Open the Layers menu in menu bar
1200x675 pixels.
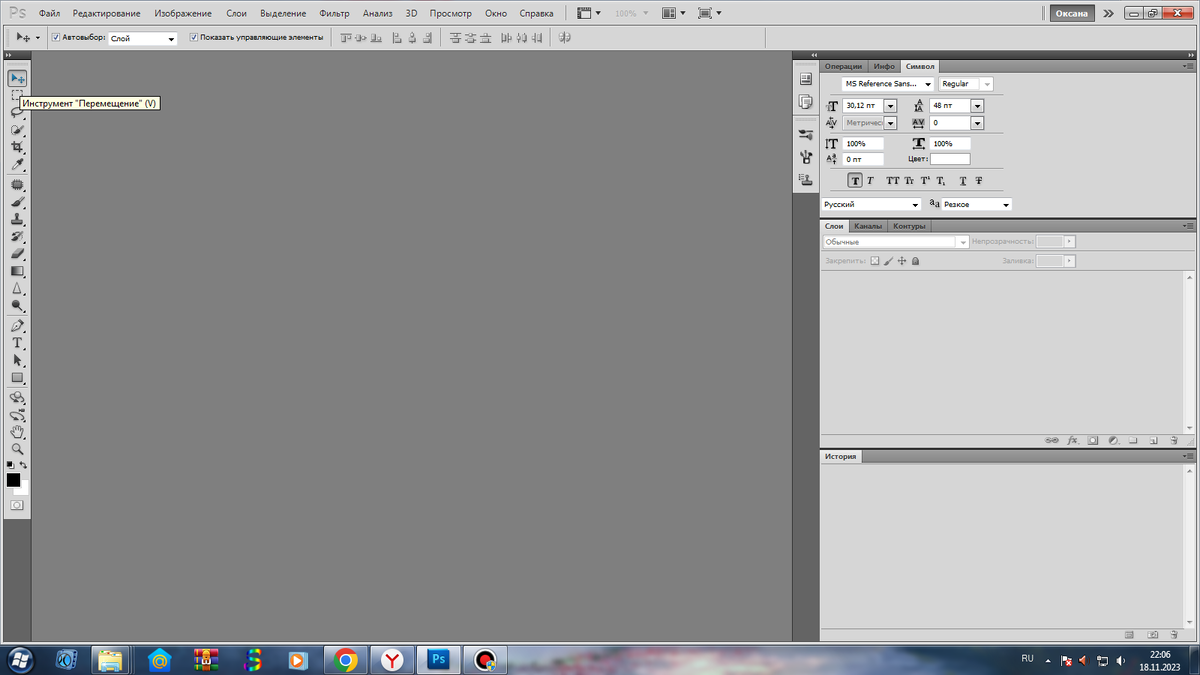236,14
